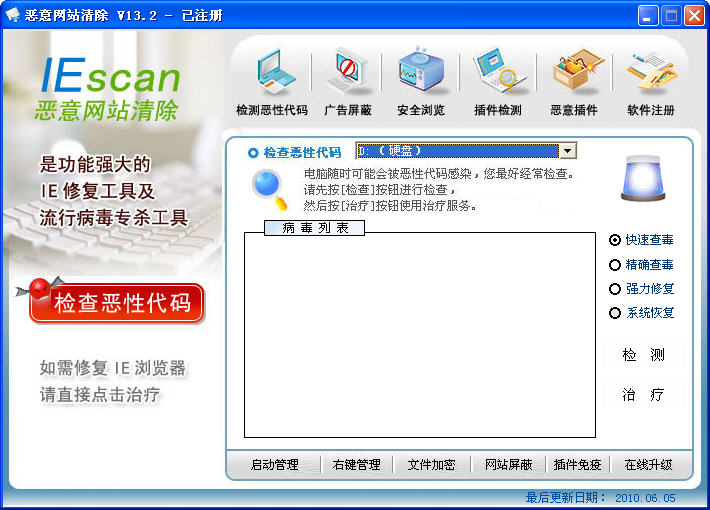Click the red 检查恶性代码 banner button
The width and height of the screenshot is (710, 510).
pyautogui.click(x=118, y=303)
